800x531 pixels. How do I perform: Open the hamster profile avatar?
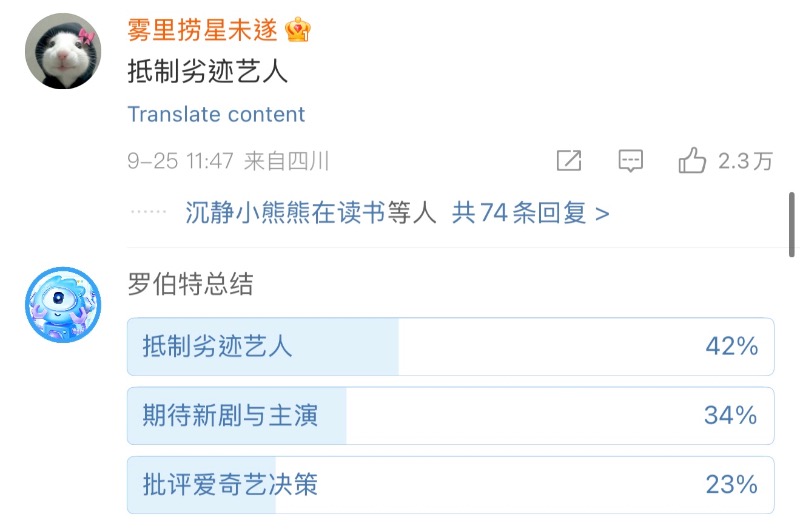[x=62, y=51]
